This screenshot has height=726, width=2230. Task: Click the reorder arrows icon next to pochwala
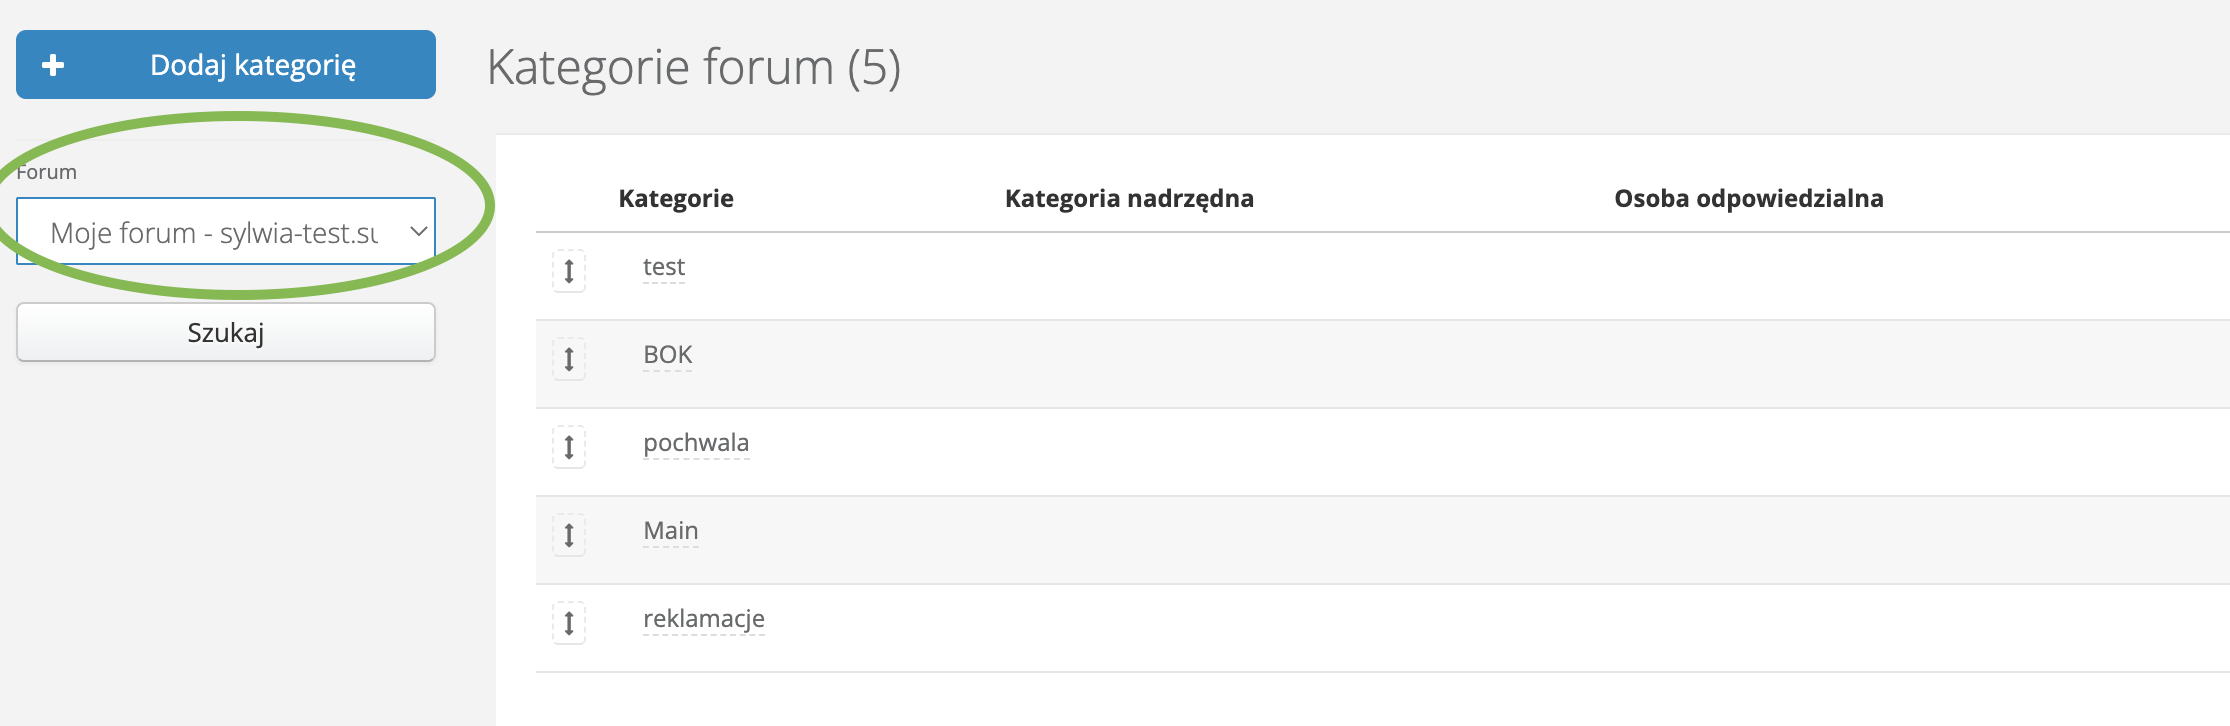tap(568, 447)
